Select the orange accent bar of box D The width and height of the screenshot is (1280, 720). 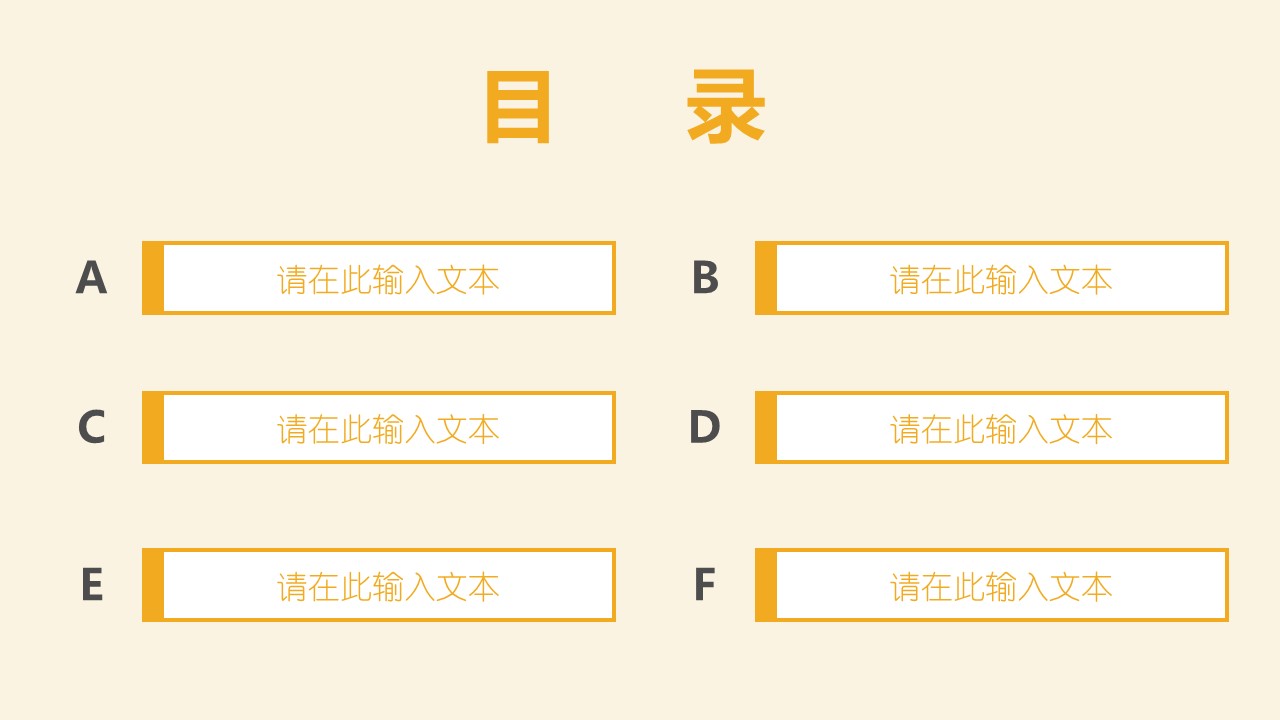[766, 428]
